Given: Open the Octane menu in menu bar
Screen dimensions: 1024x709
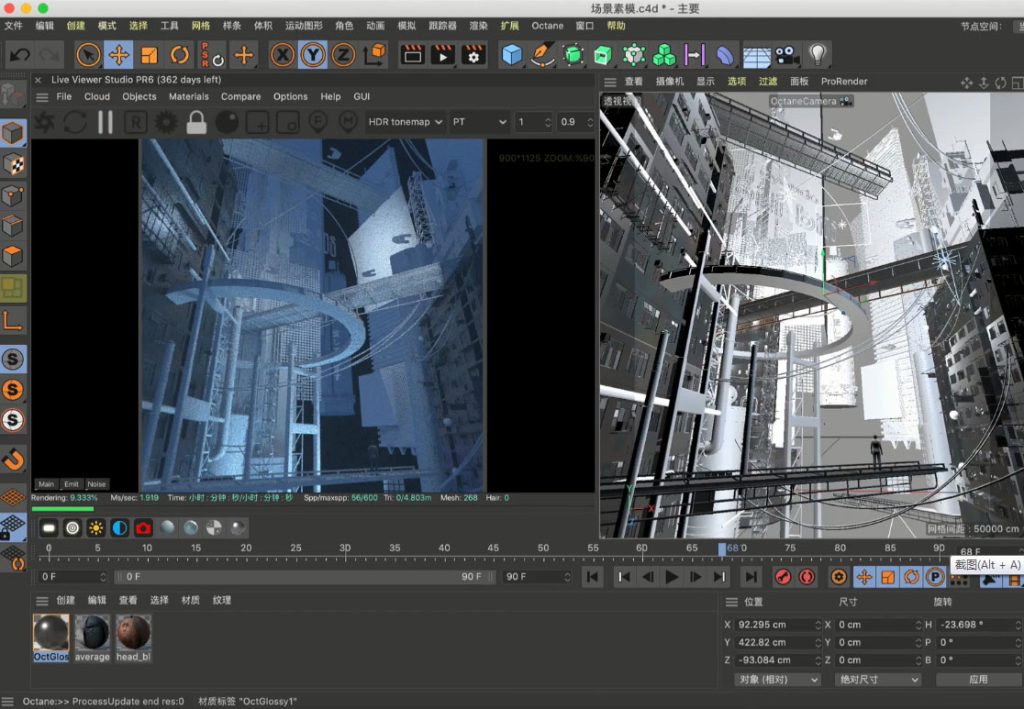Looking at the screenshot, I should pos(547,25).
